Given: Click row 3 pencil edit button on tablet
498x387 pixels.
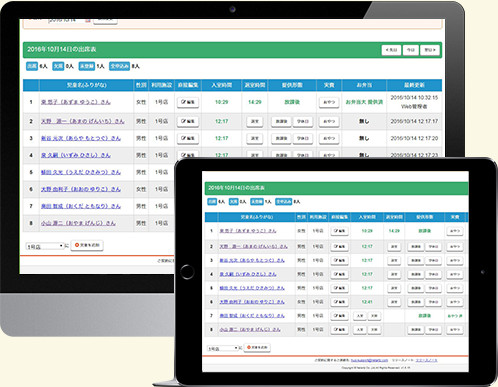Looking at the screenshot, I should (339, 260).
